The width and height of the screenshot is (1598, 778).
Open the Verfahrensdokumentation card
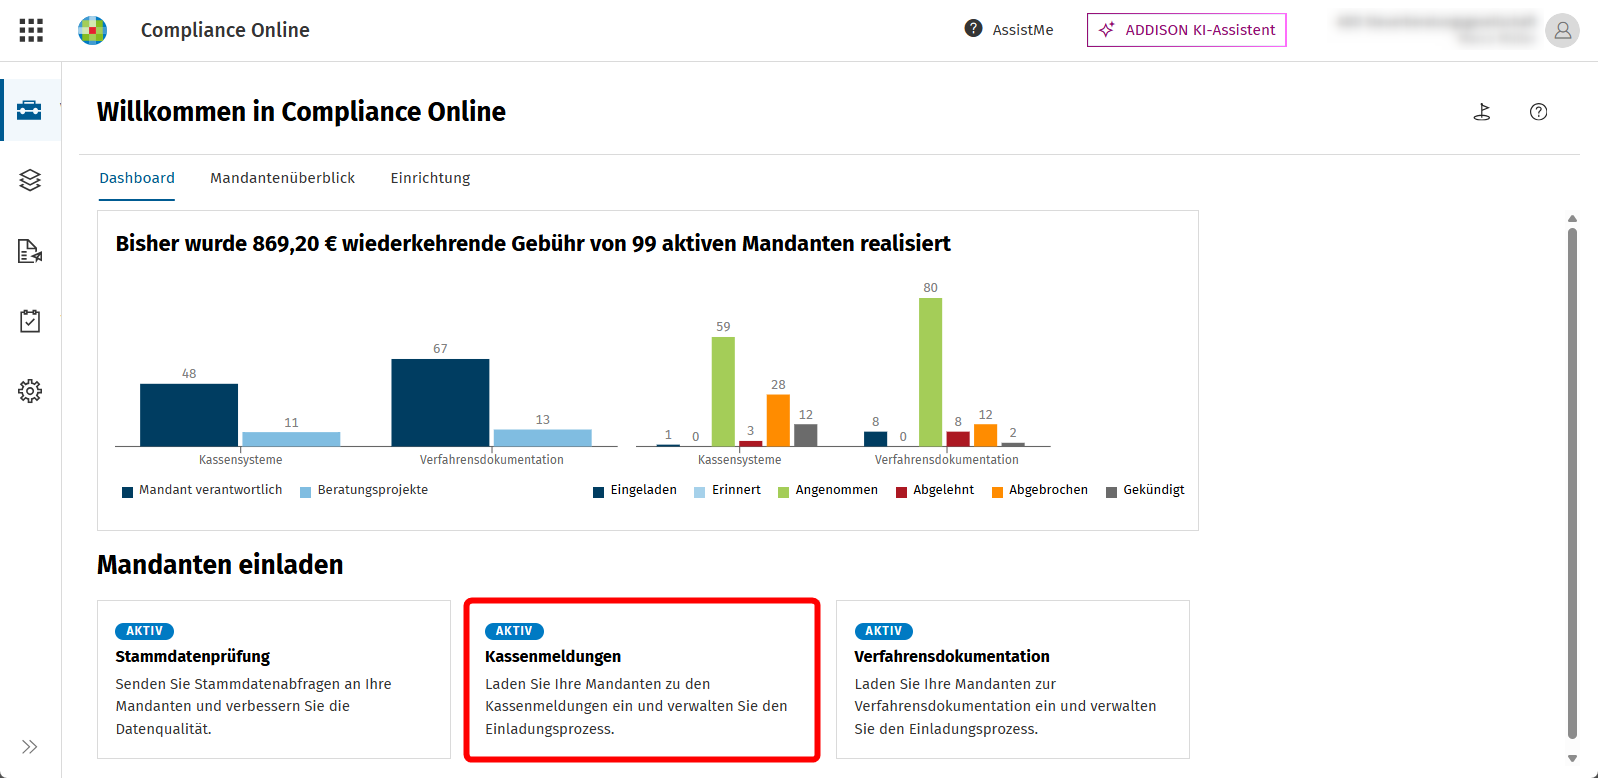point(1013,680)
